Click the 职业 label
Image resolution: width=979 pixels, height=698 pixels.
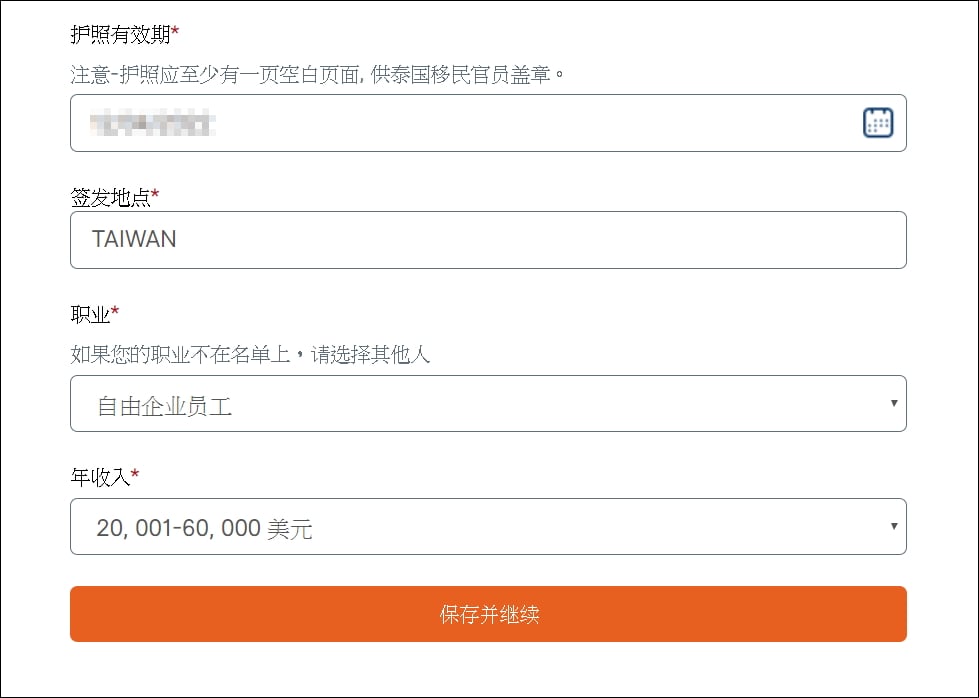(x=90, y=314)
